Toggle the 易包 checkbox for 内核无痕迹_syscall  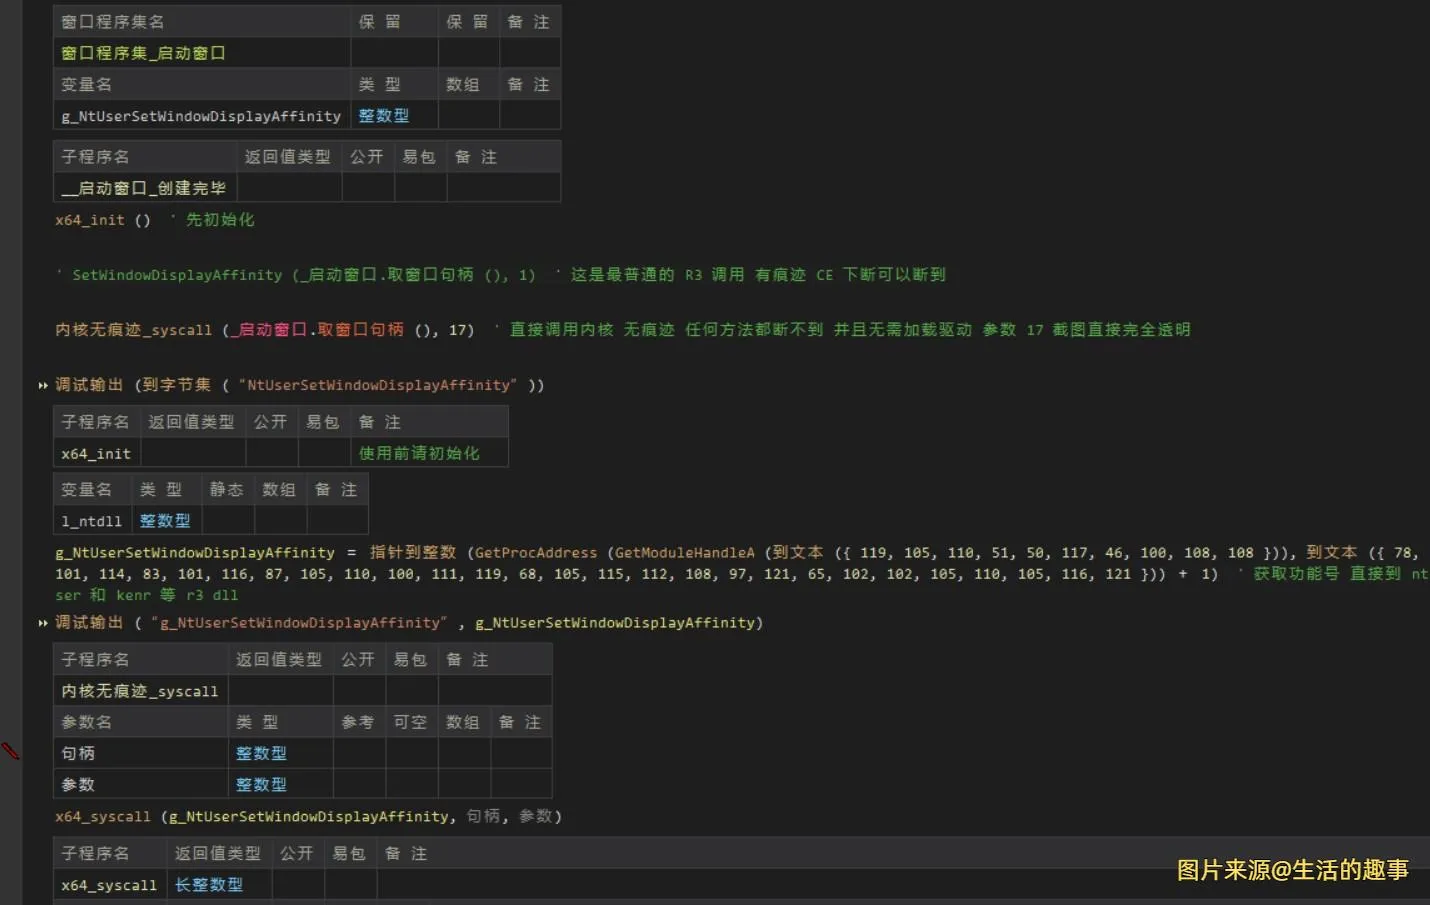(410, 690)
